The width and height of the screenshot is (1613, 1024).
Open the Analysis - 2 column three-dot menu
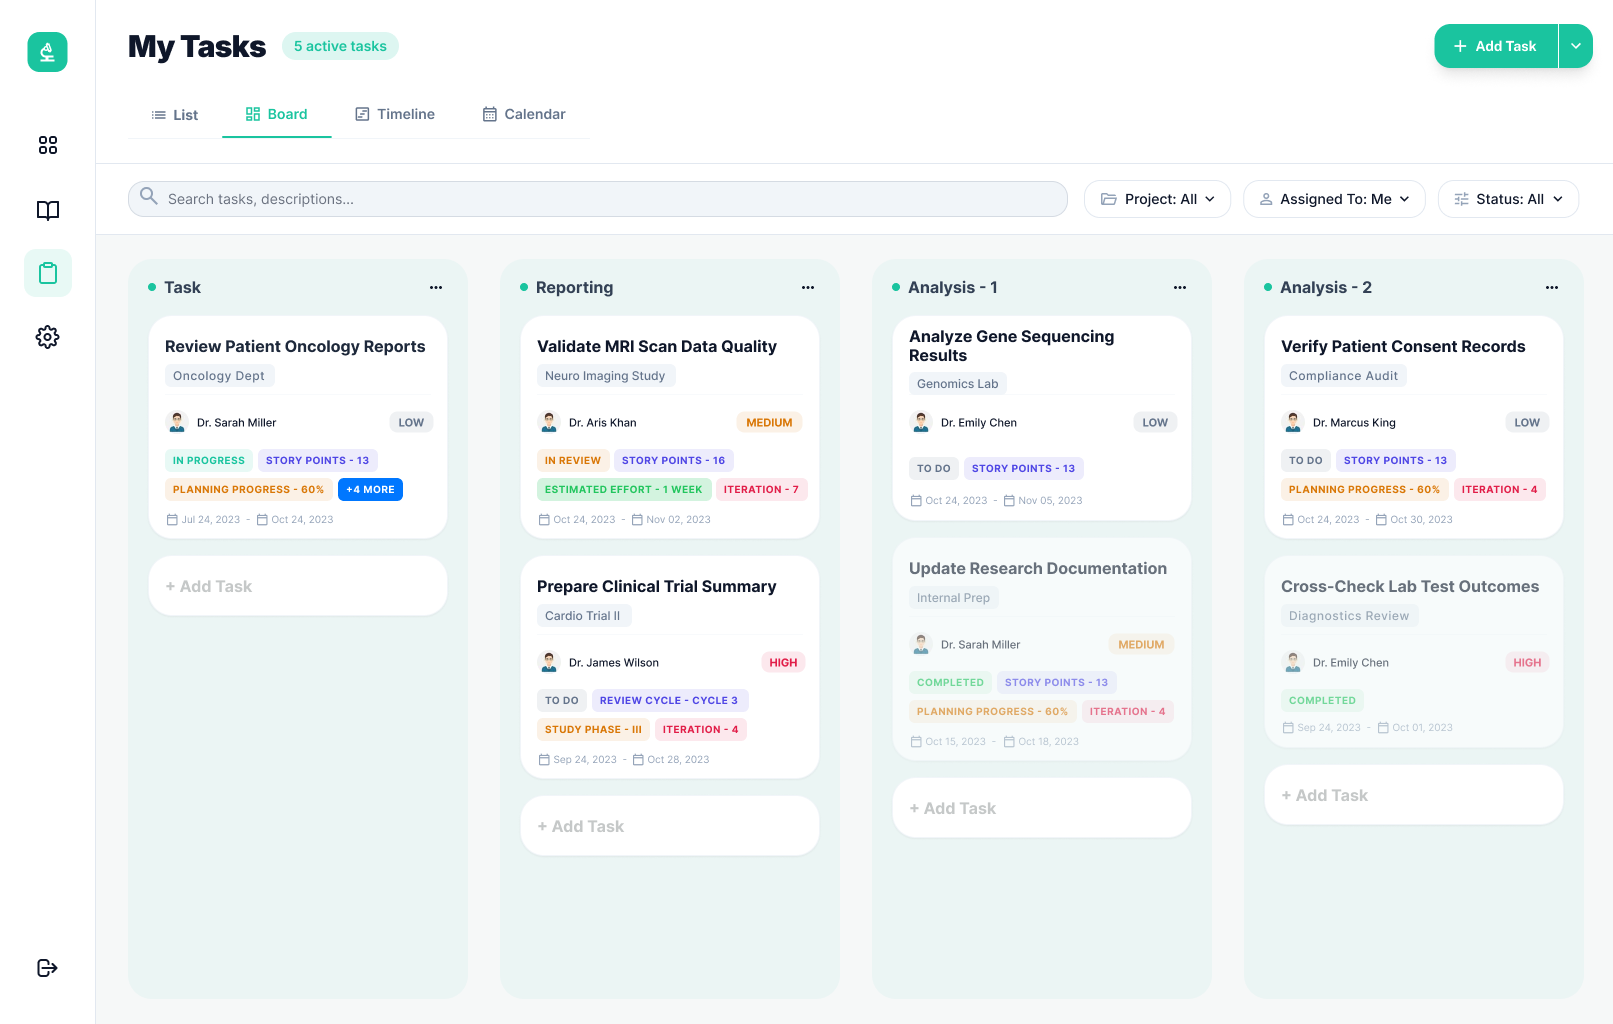(1552, 287)
